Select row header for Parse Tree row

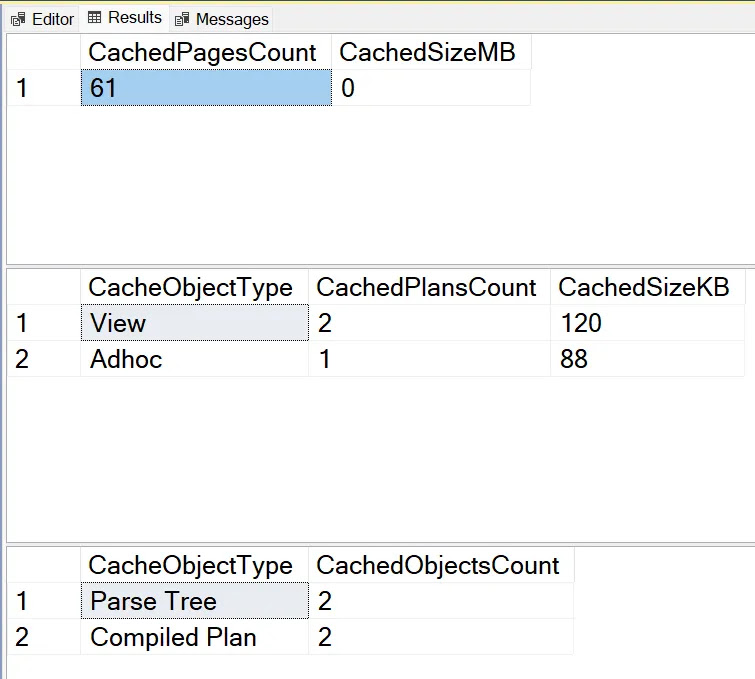(44, 601)
